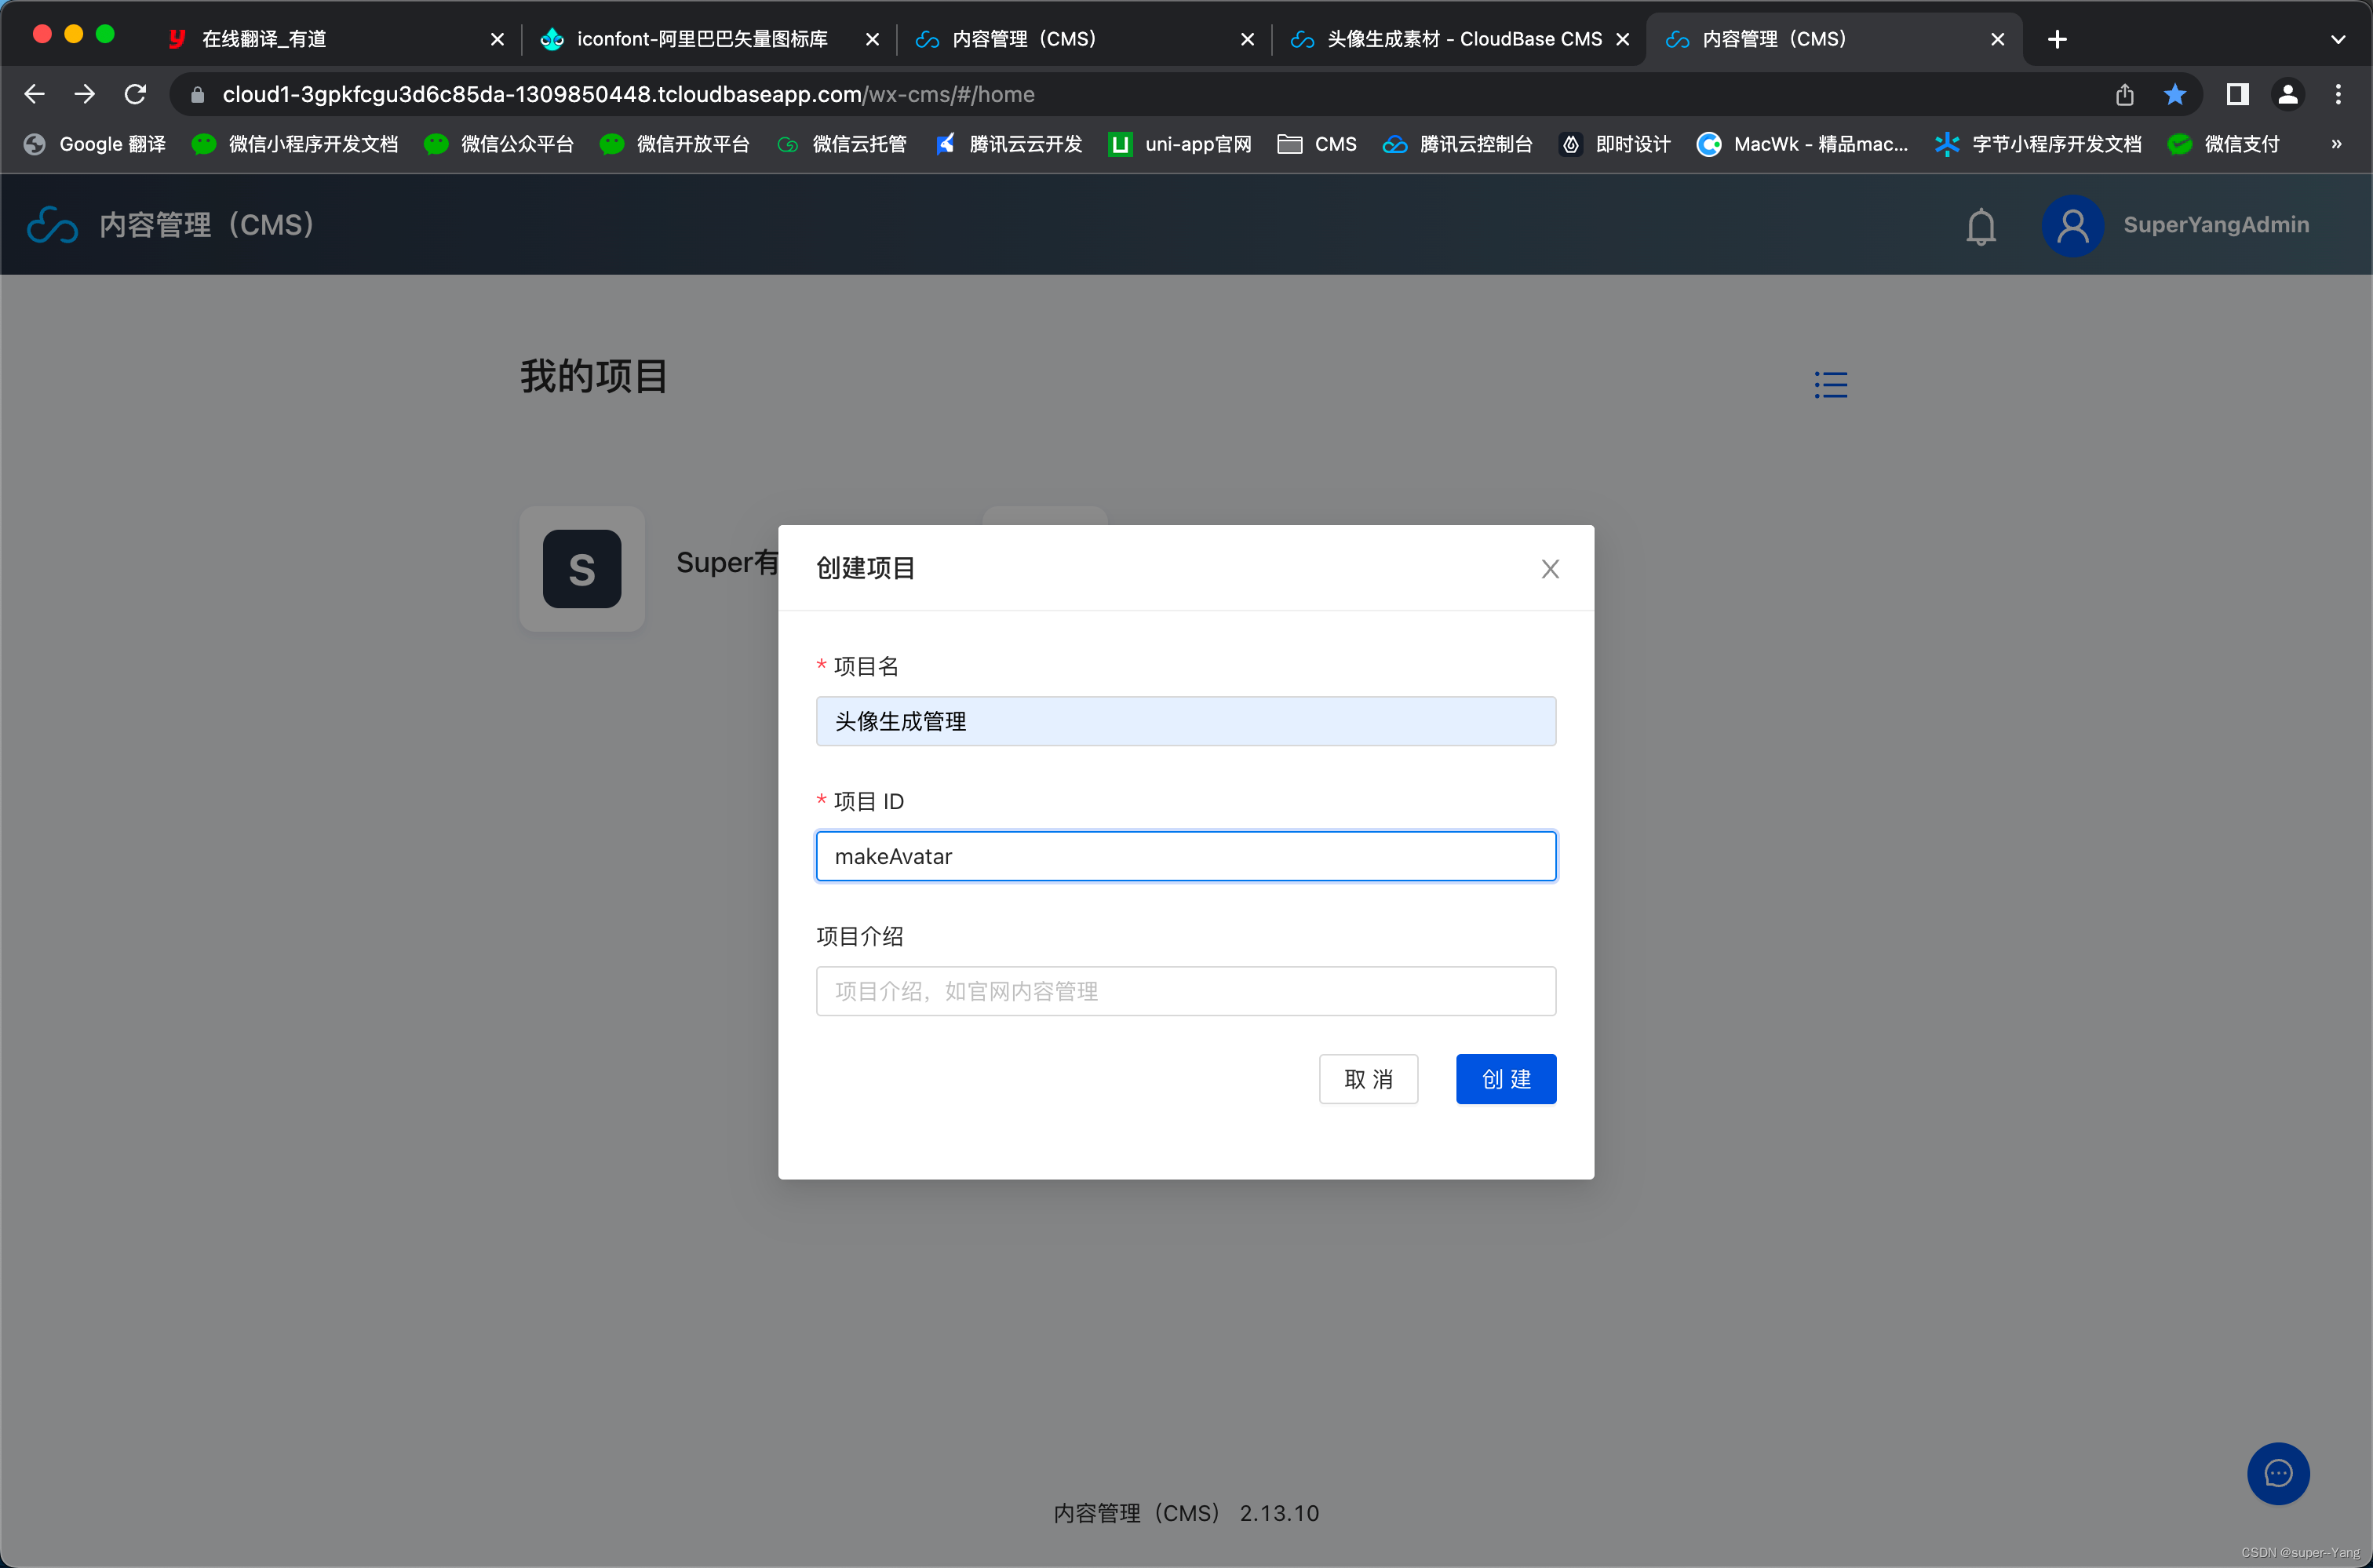Image resolution: width=2373 pixels, height=1568 pixels.
Task: Toggle the browser side panel icon
Action: click(2238, 94)
